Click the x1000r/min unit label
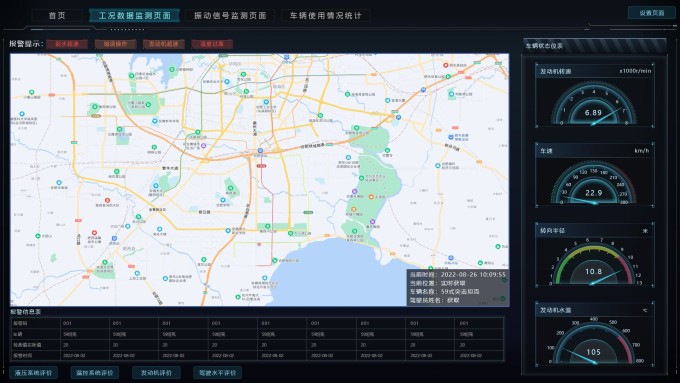Screen dimensions: 680x383 coord(635,71)
